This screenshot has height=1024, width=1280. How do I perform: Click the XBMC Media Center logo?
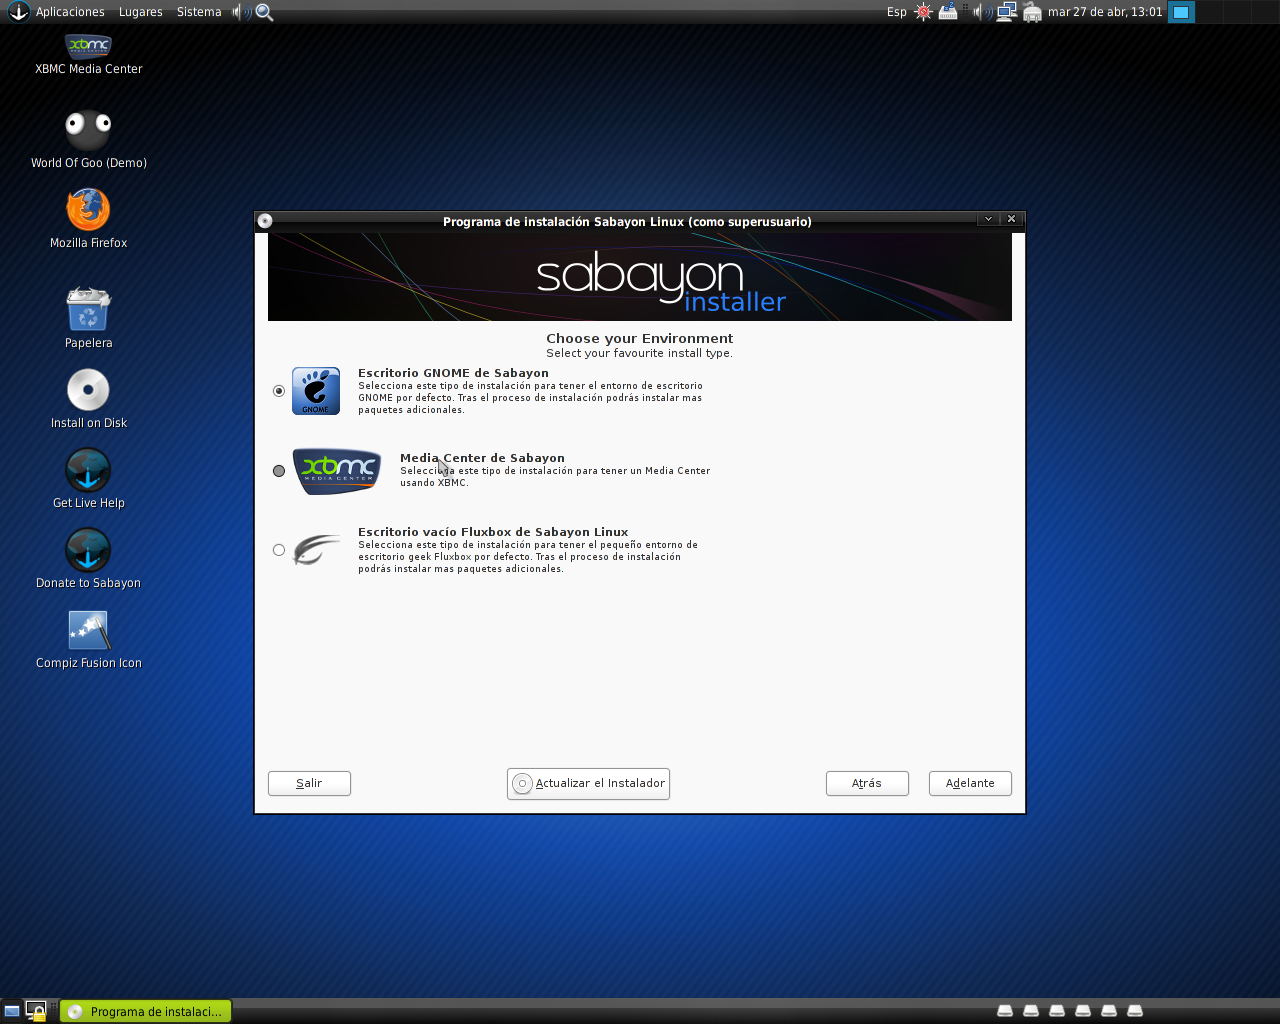click(337, 470)
